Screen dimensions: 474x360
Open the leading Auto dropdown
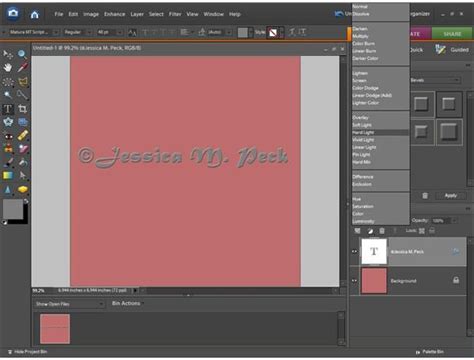(x=228, y=32)
